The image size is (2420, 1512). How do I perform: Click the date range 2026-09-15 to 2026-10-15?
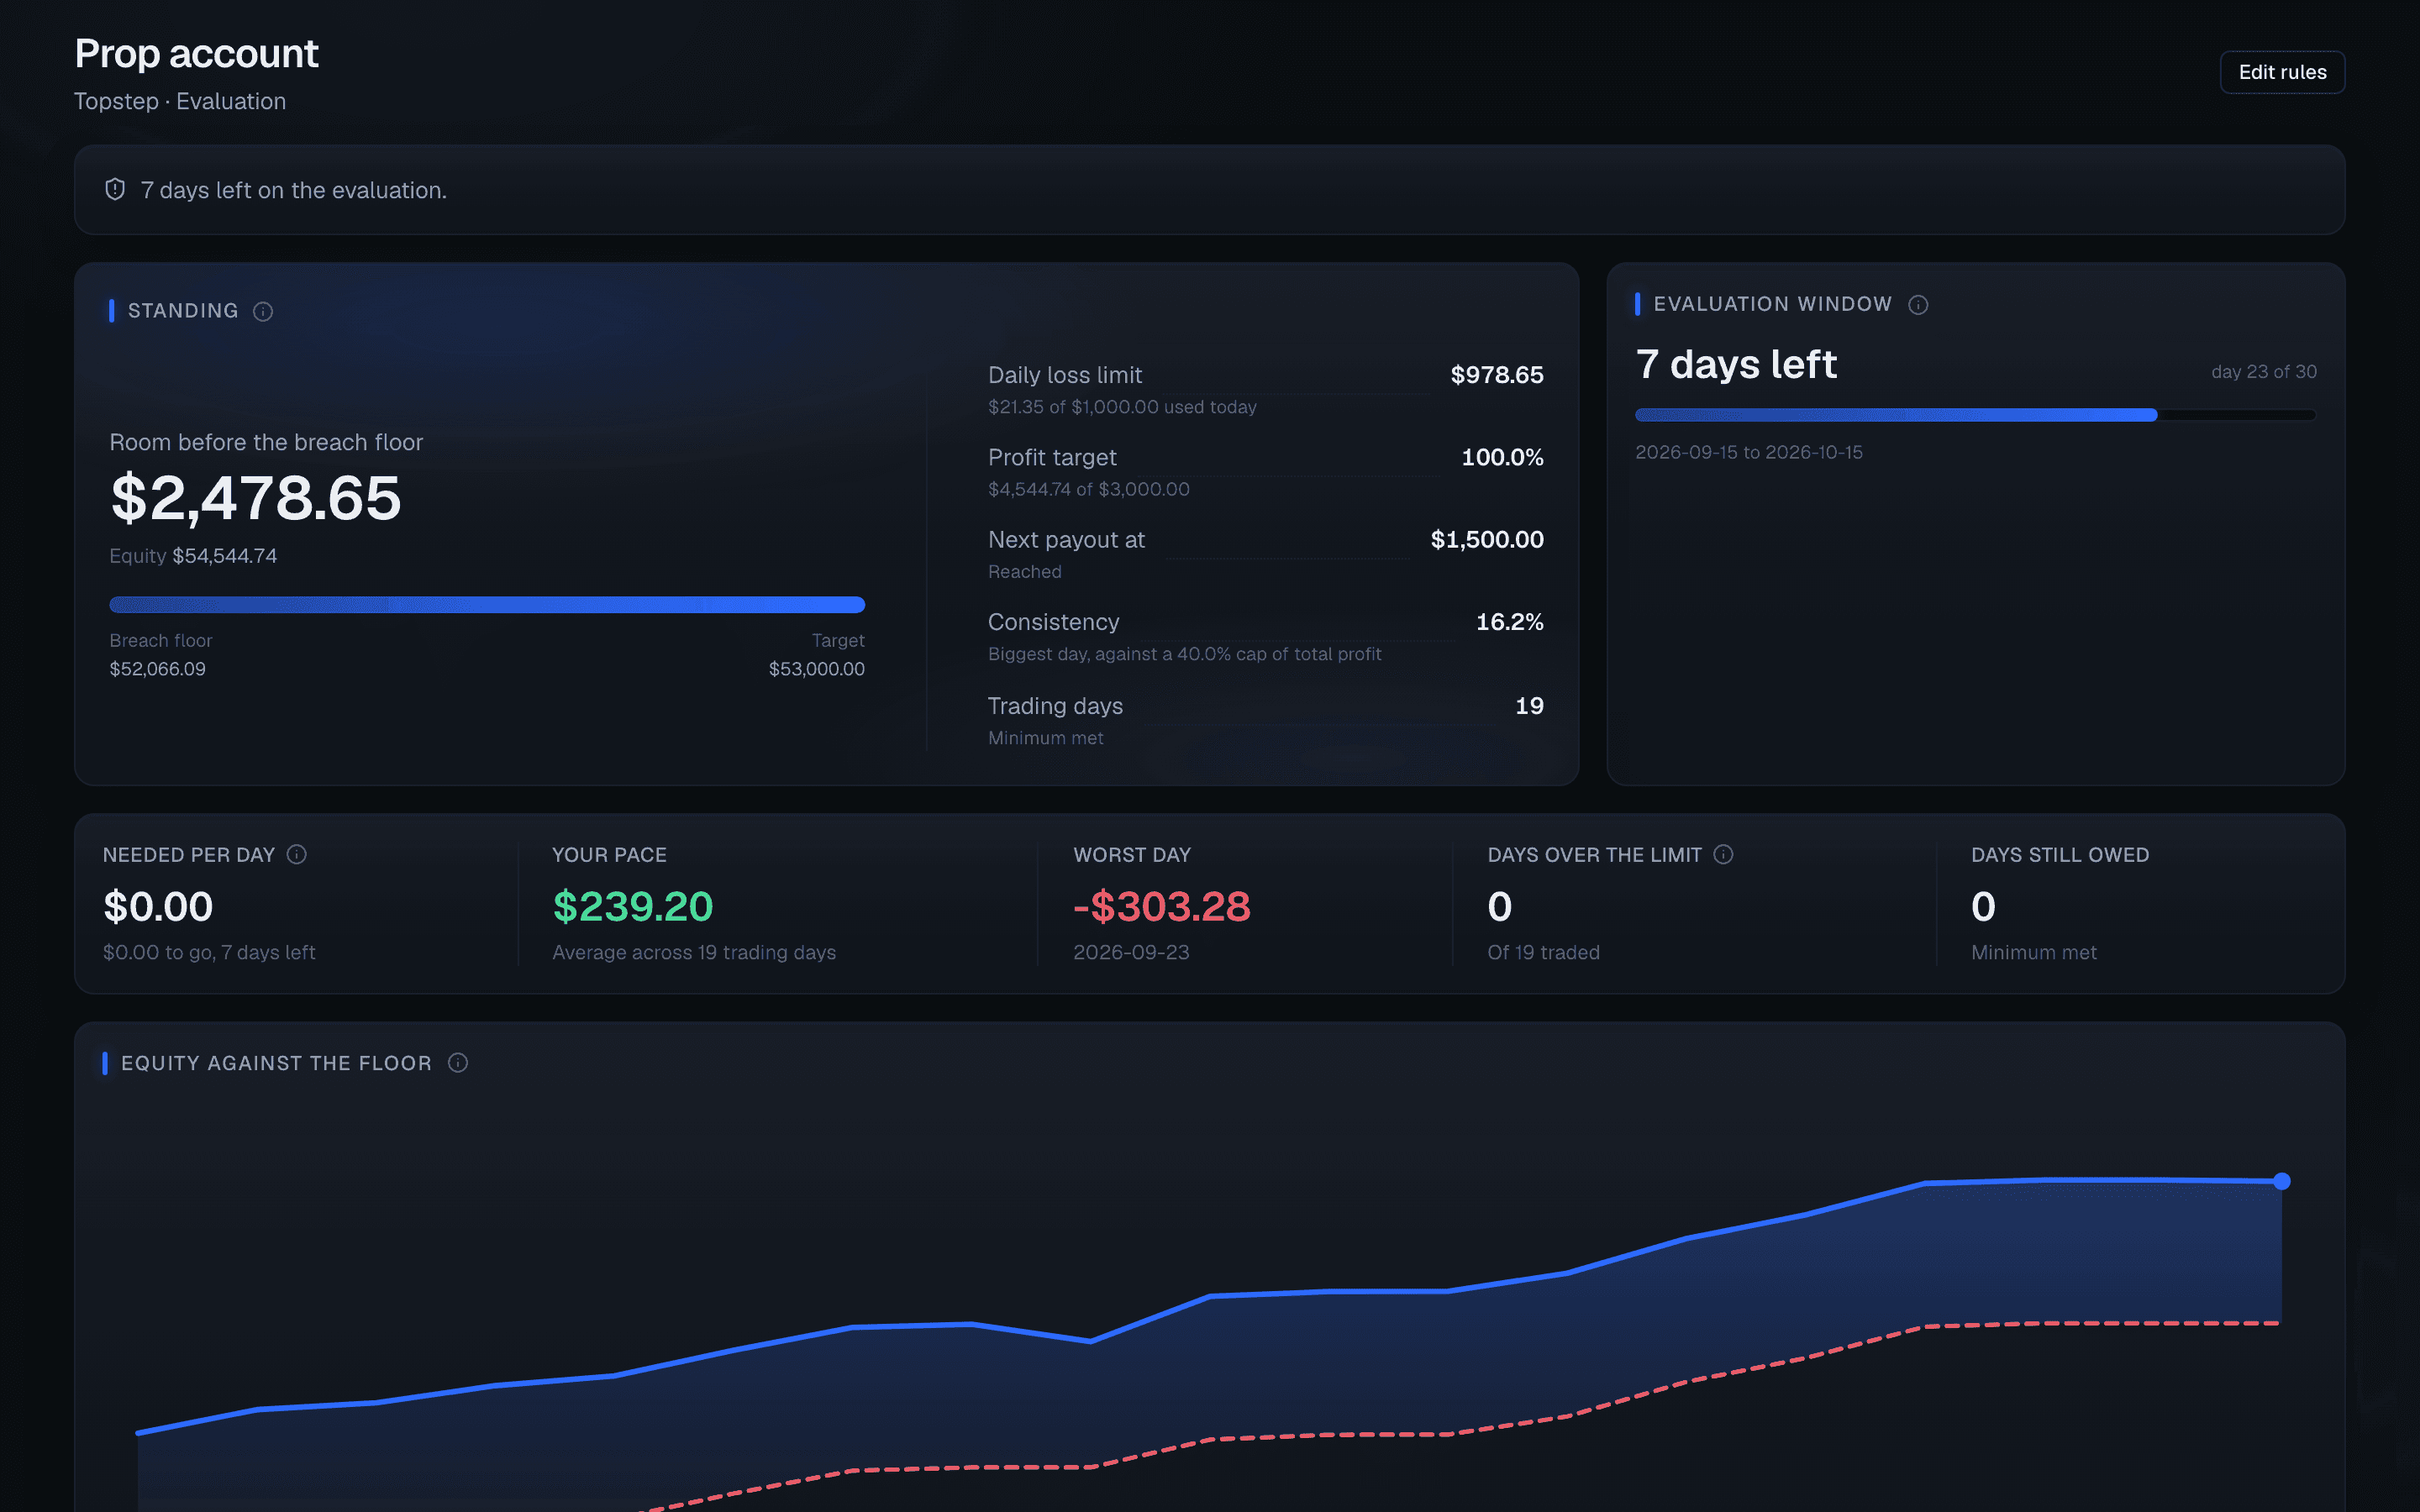[x=1748, y=452]
